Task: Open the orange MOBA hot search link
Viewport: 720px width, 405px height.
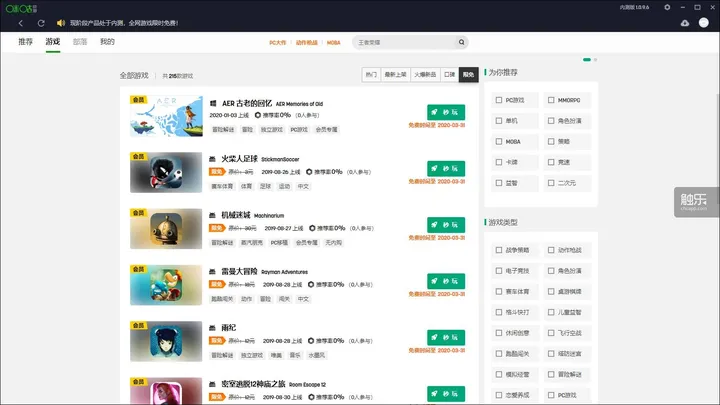Action: pyautogui.click(x=333, y=43)
